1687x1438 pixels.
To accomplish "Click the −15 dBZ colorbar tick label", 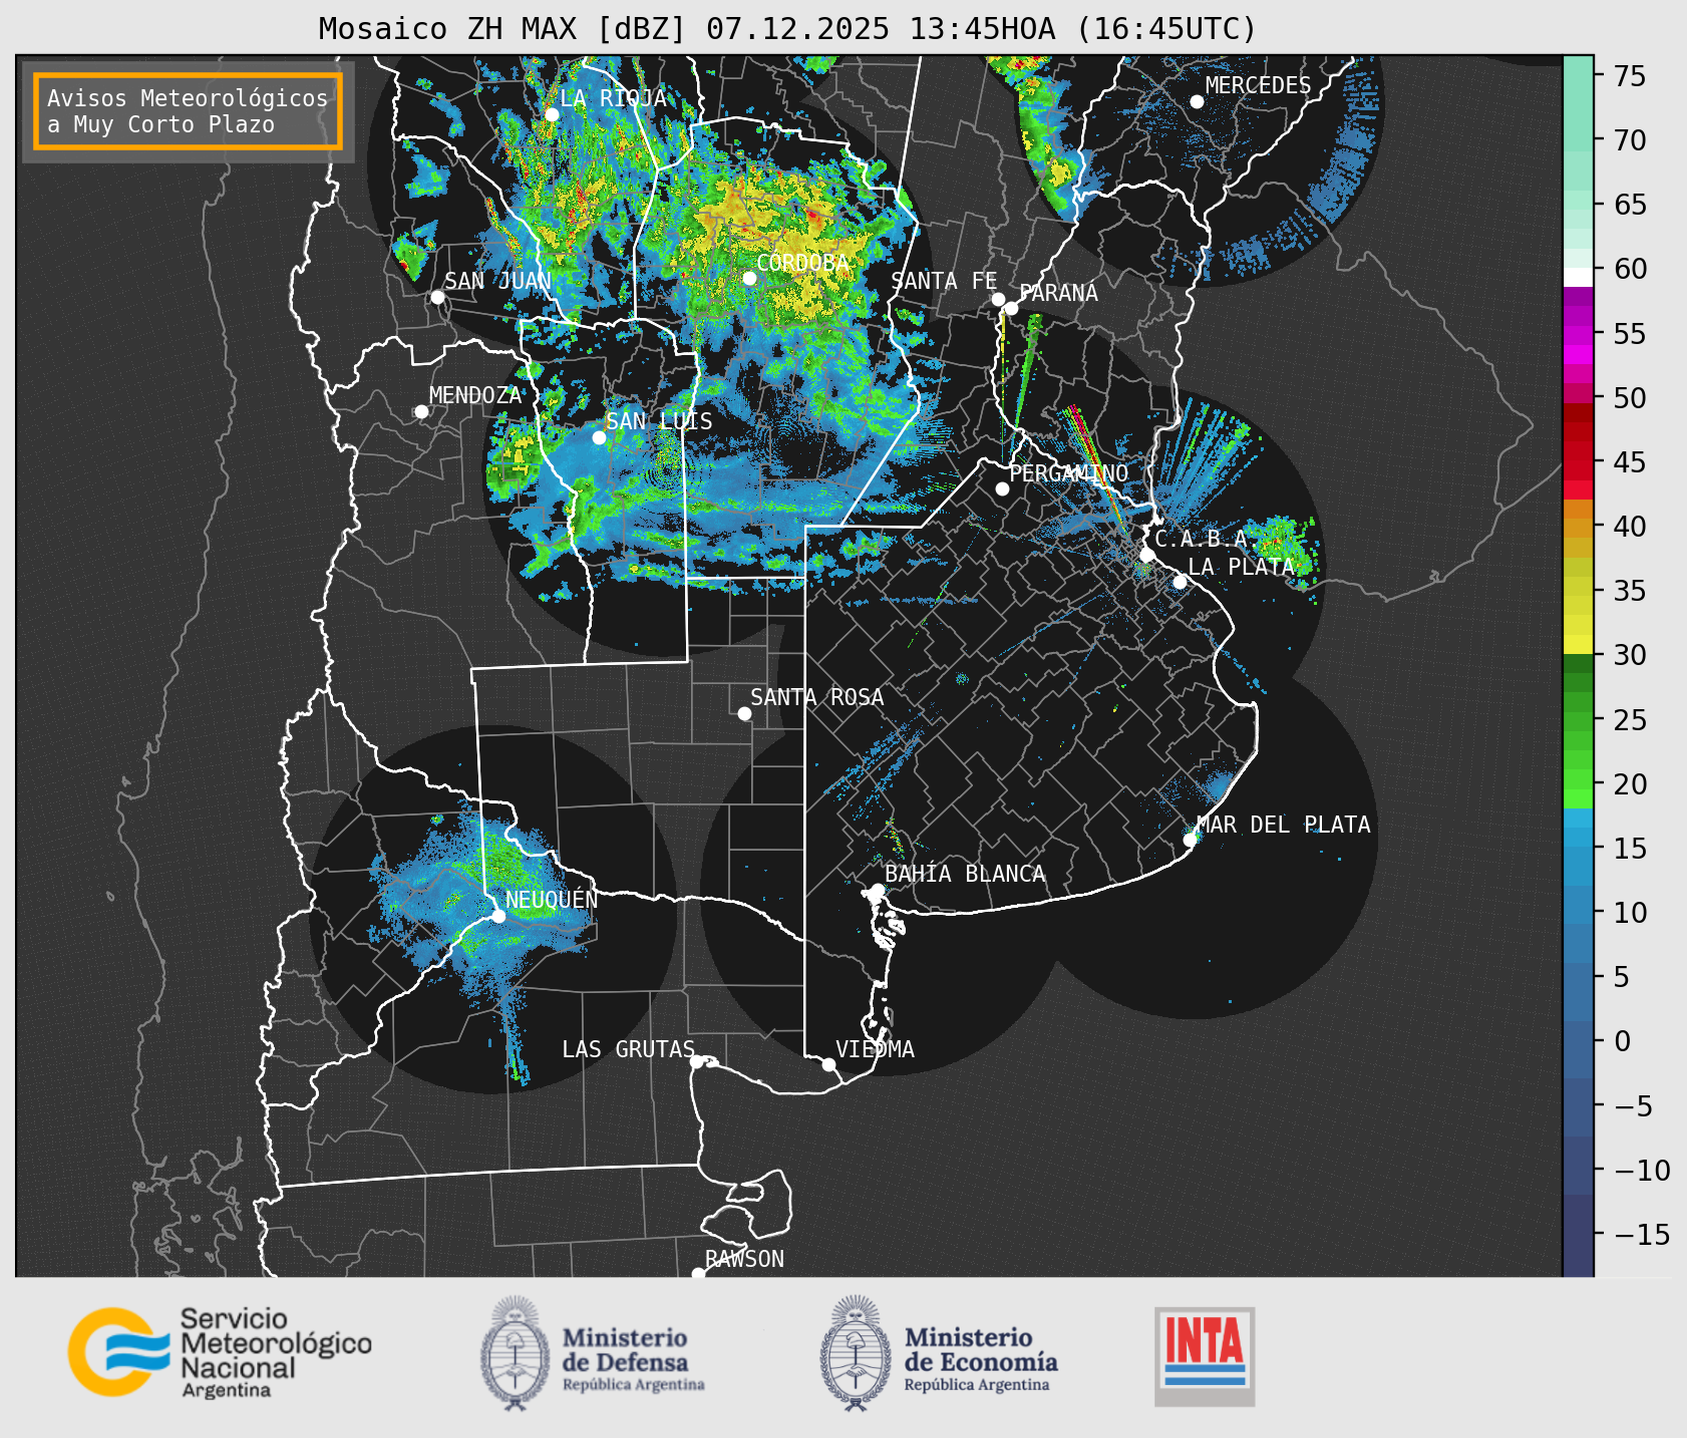I will coord(1640,1234).
